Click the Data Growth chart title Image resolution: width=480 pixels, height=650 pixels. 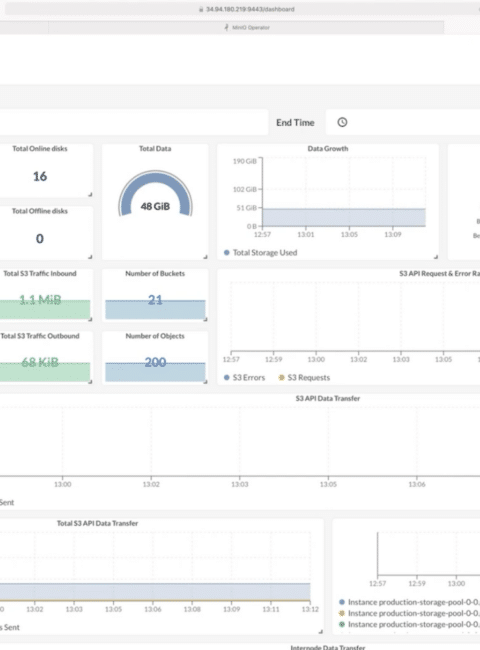pyautogui.click(x=328, y=148)
